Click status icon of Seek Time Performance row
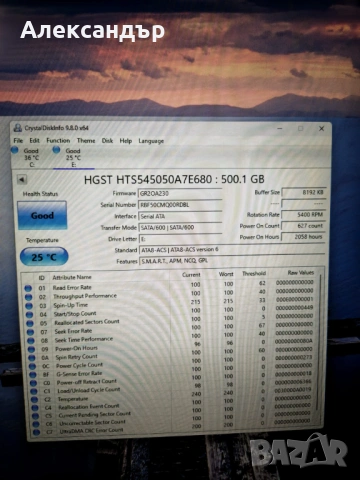The image size is (360, 480). pyautogui.click(x=31, y=341)
